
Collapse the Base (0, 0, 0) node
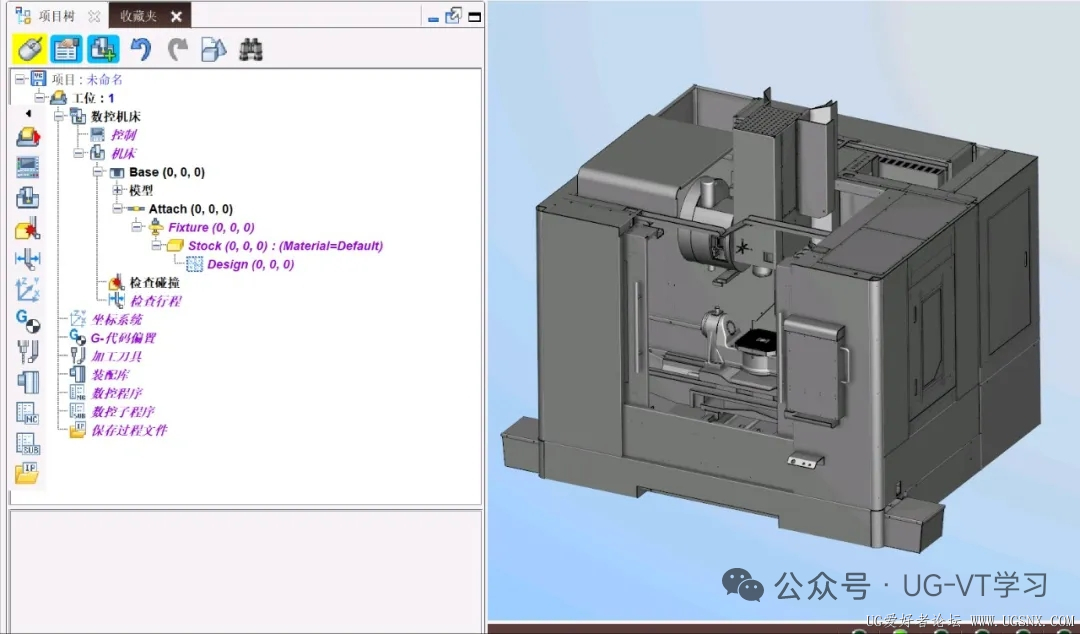click(98, 172)
